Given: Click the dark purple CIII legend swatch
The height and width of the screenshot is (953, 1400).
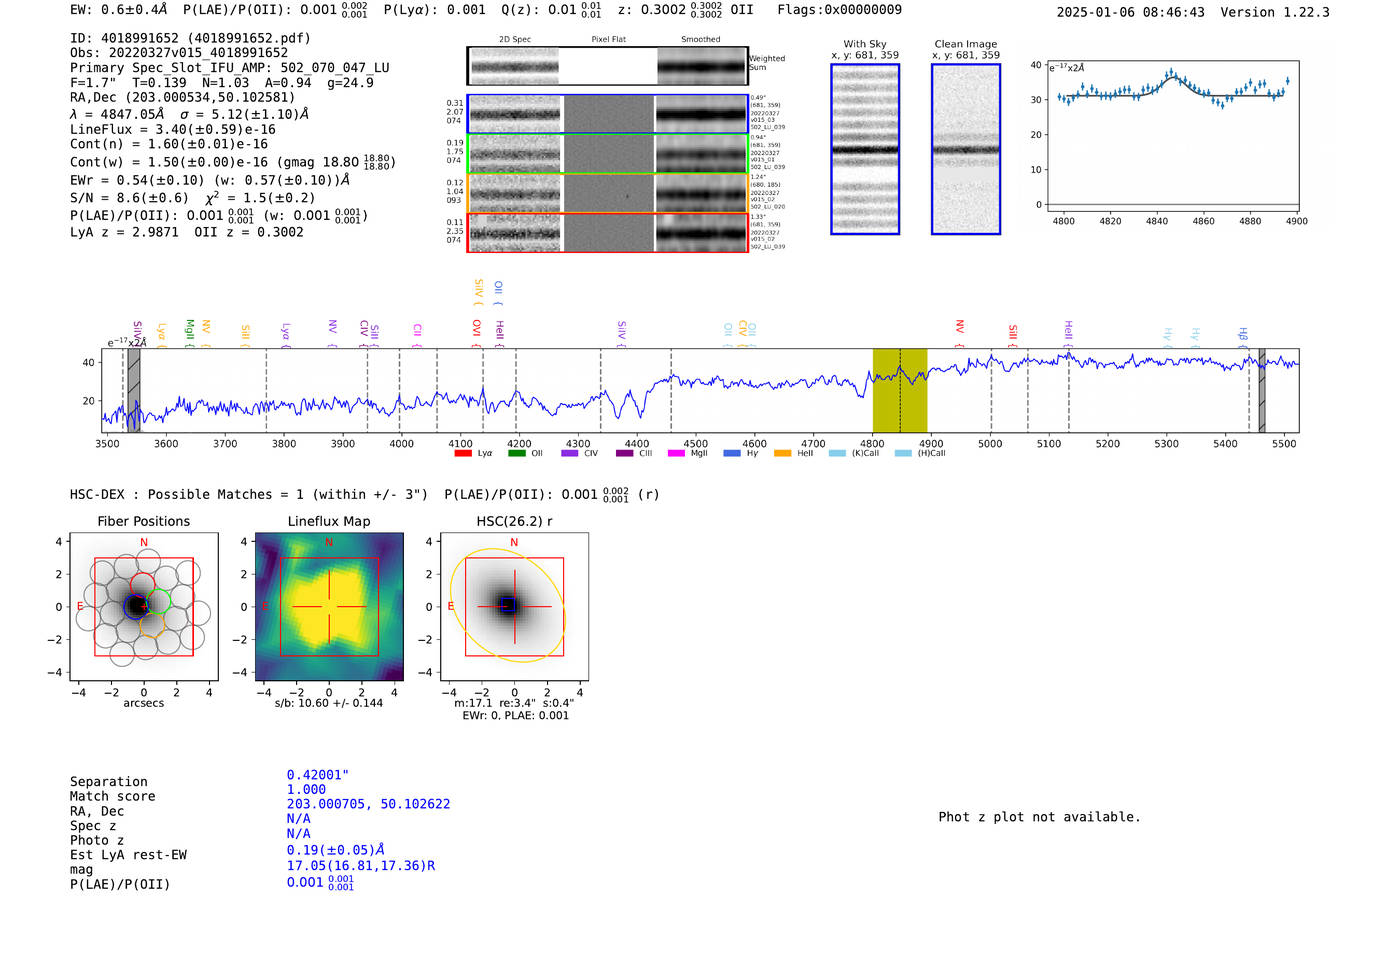Looking at the screenshot, I should (x=624, y=453).
